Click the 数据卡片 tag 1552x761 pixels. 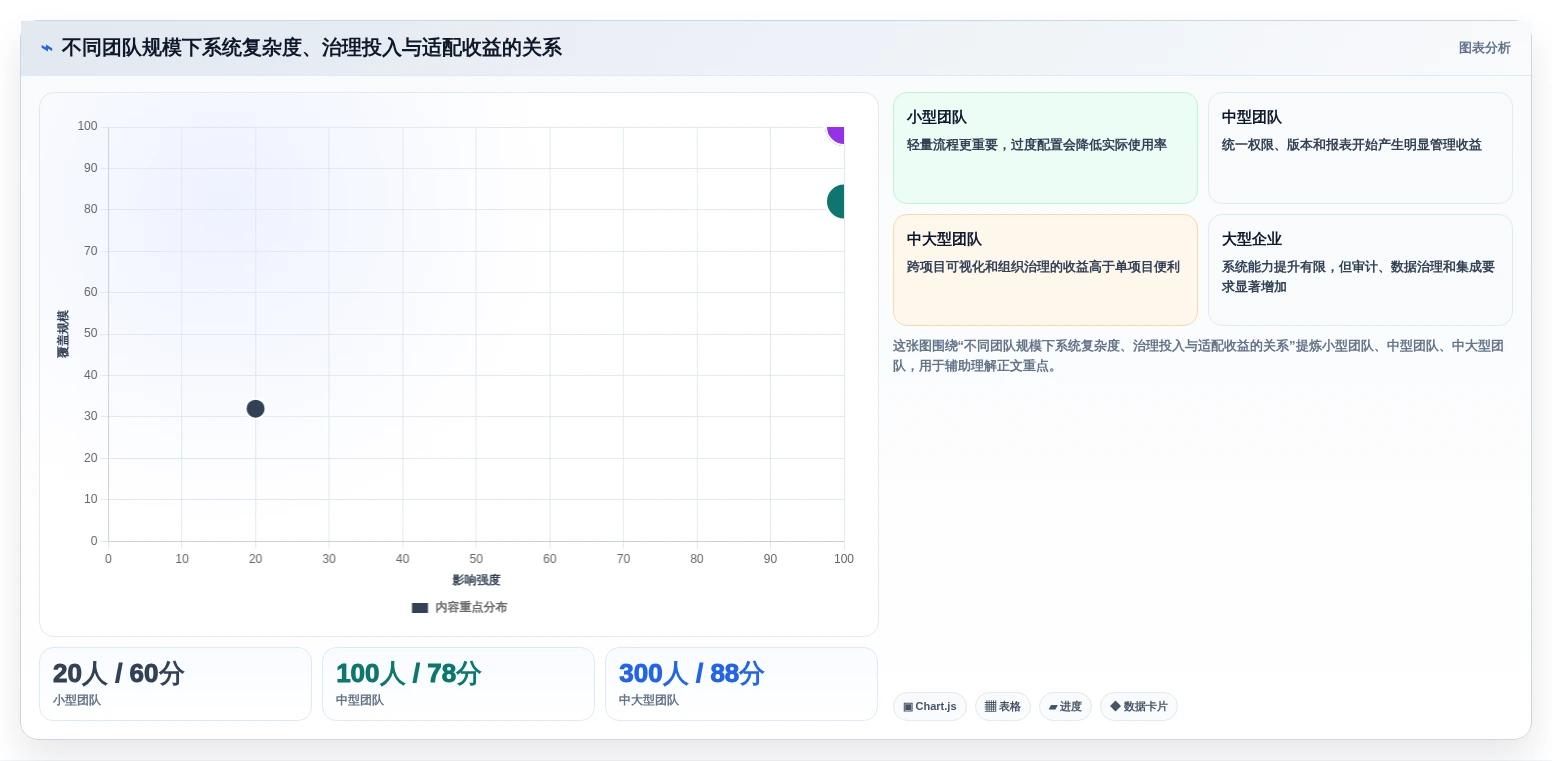pyautogui.click(x=1139, y=707)
